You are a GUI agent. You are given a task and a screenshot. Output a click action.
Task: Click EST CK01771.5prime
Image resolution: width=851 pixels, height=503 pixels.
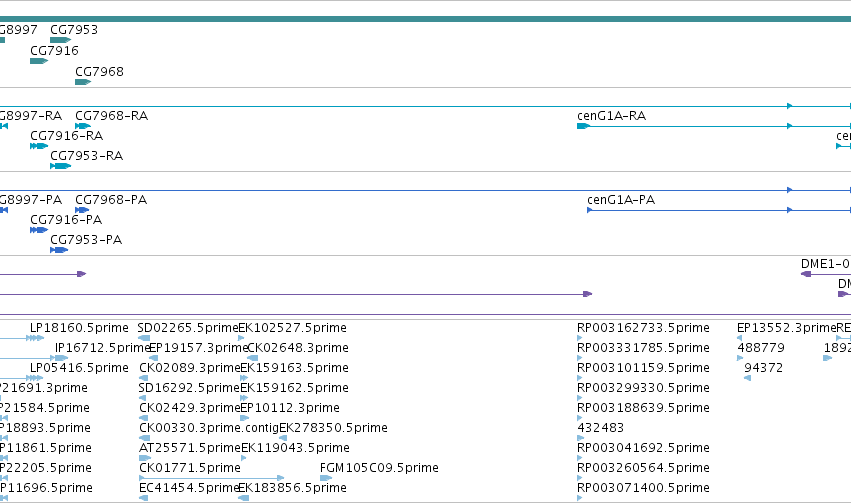(189, 468)
